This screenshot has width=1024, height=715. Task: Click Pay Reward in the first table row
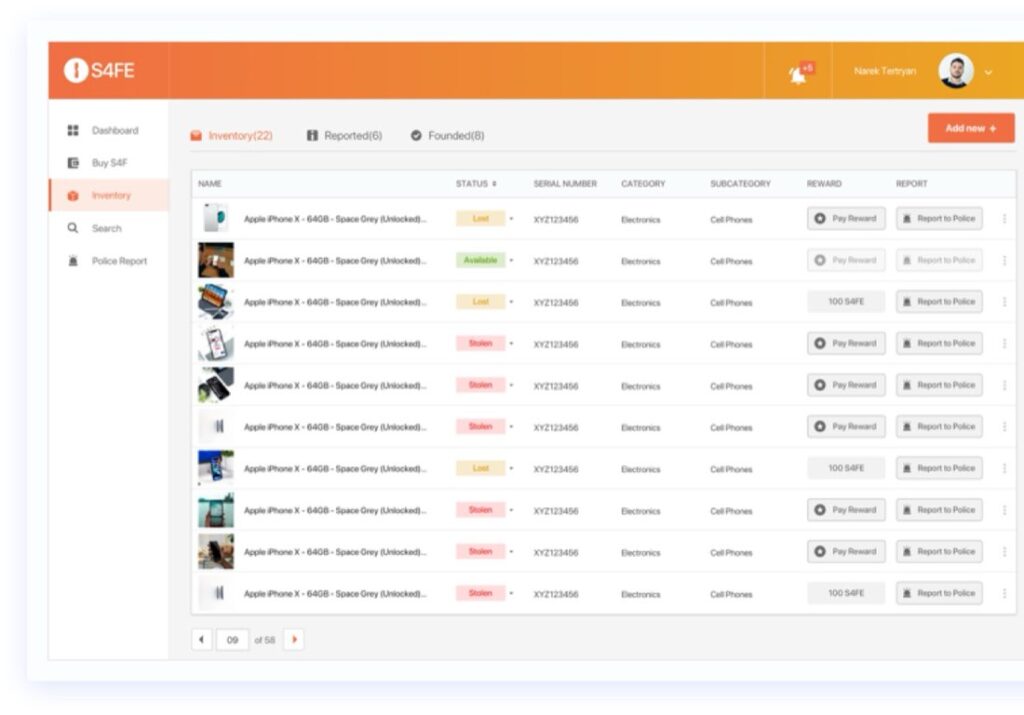pyautogui.click(x=846, y=218)
